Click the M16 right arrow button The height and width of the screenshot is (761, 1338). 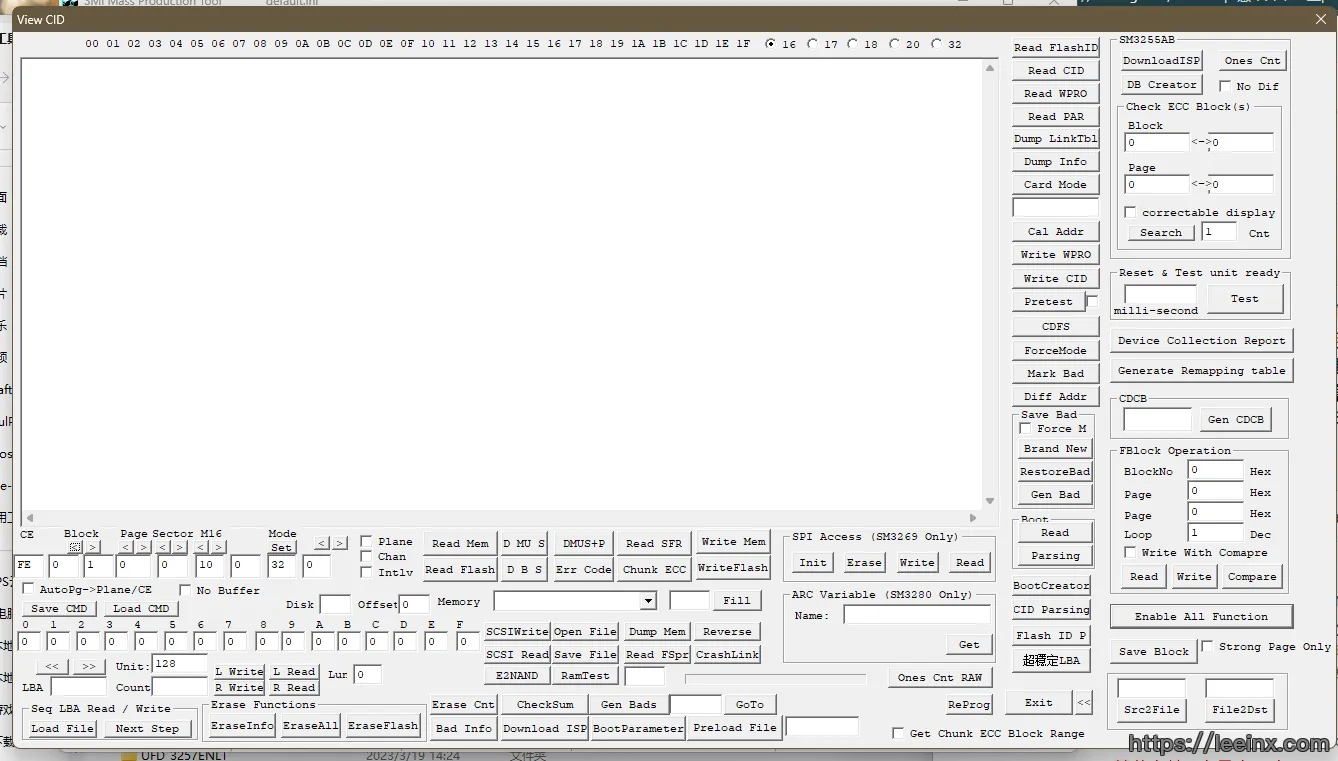[x=218, y=547]
